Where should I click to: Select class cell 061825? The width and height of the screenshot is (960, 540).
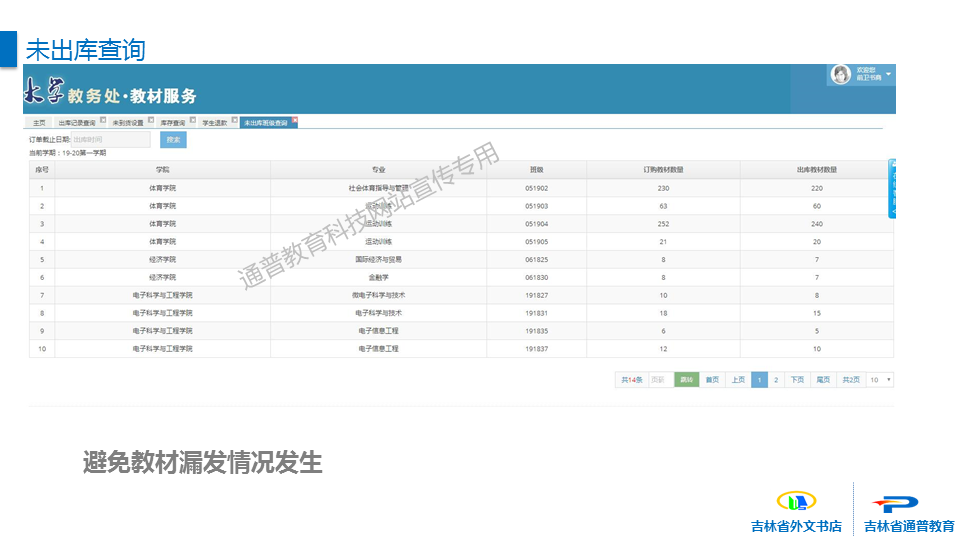pyautogui.click(x=536, y=260)
